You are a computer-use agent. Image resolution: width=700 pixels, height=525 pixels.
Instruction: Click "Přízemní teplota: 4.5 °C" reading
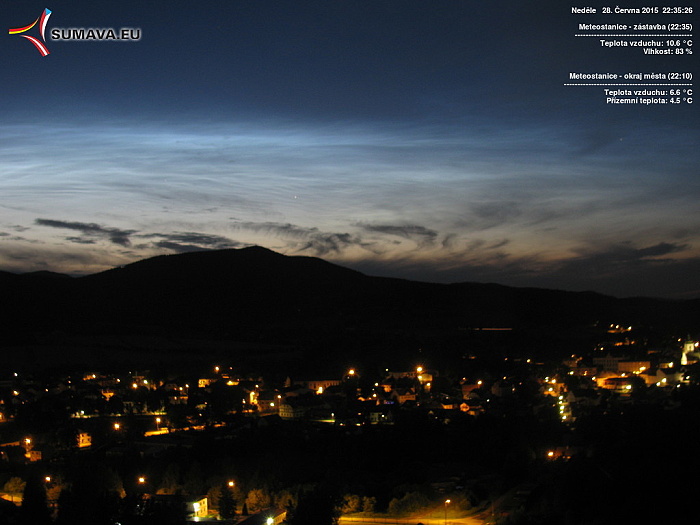pos(648,100)
